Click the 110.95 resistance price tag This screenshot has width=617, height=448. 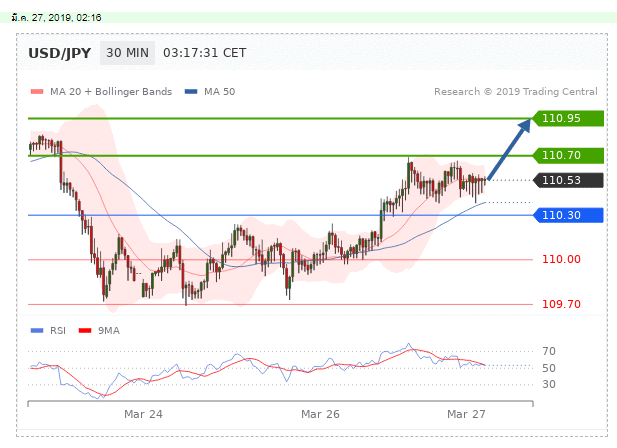pos(568,118)
